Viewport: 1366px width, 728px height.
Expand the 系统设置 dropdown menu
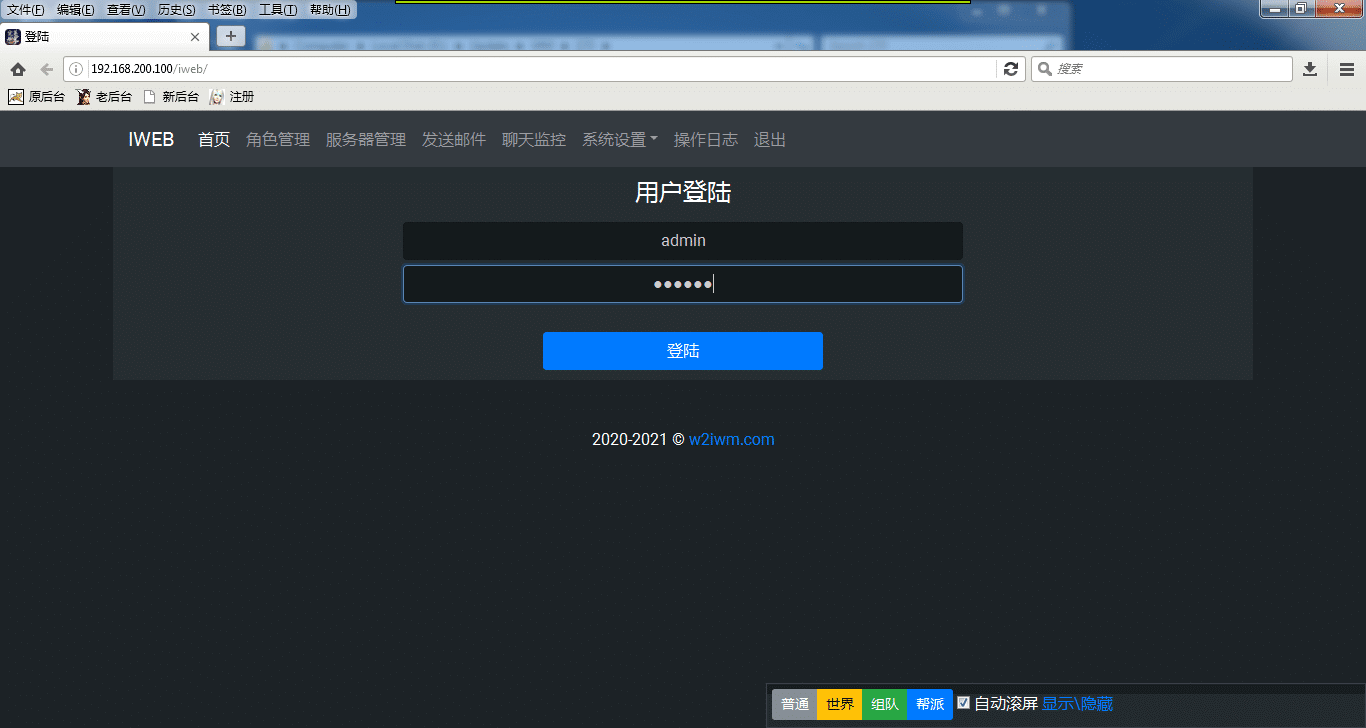[619, 140]
